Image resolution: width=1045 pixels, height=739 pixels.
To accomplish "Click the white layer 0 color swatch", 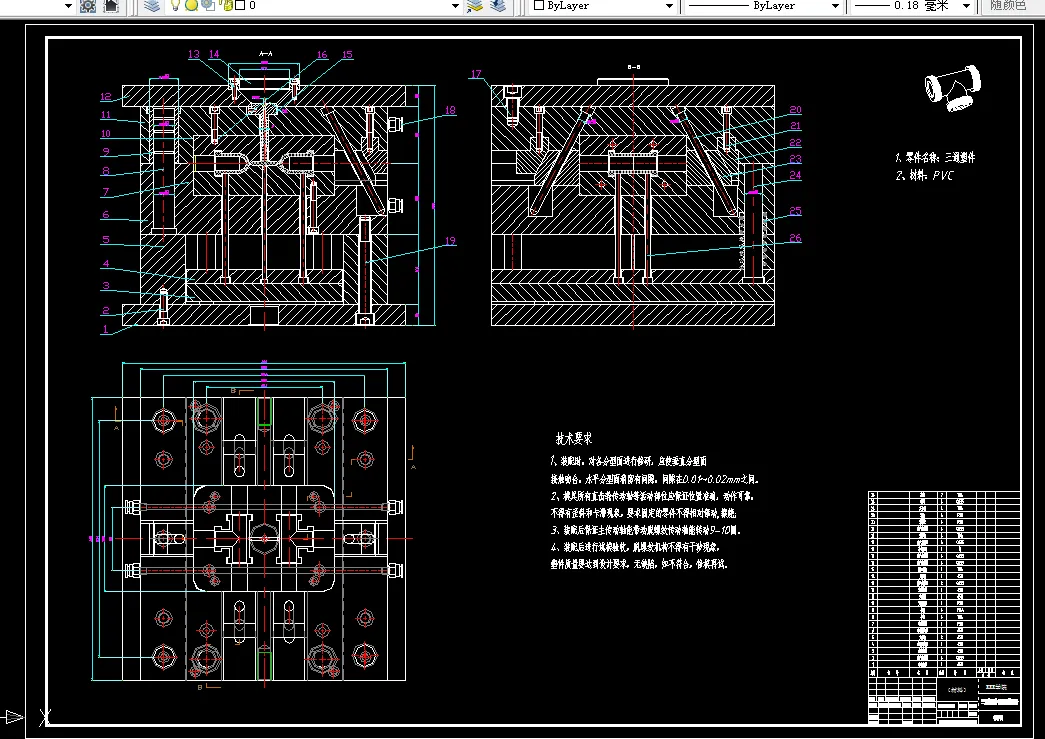I will click(x=240, y=6).
